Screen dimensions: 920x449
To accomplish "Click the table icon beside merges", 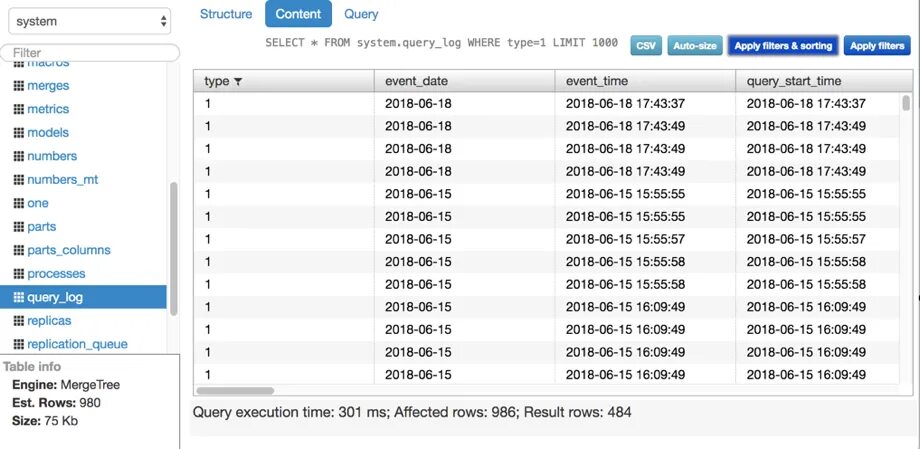I will point(18,86).
